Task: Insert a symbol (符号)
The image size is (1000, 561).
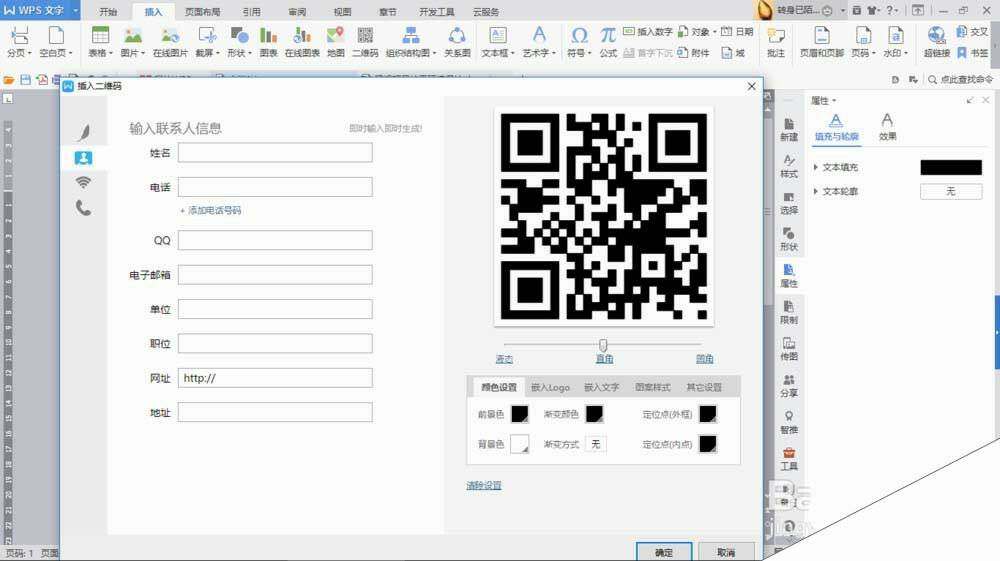Action: pyautogui.click(x=579, y=42)
